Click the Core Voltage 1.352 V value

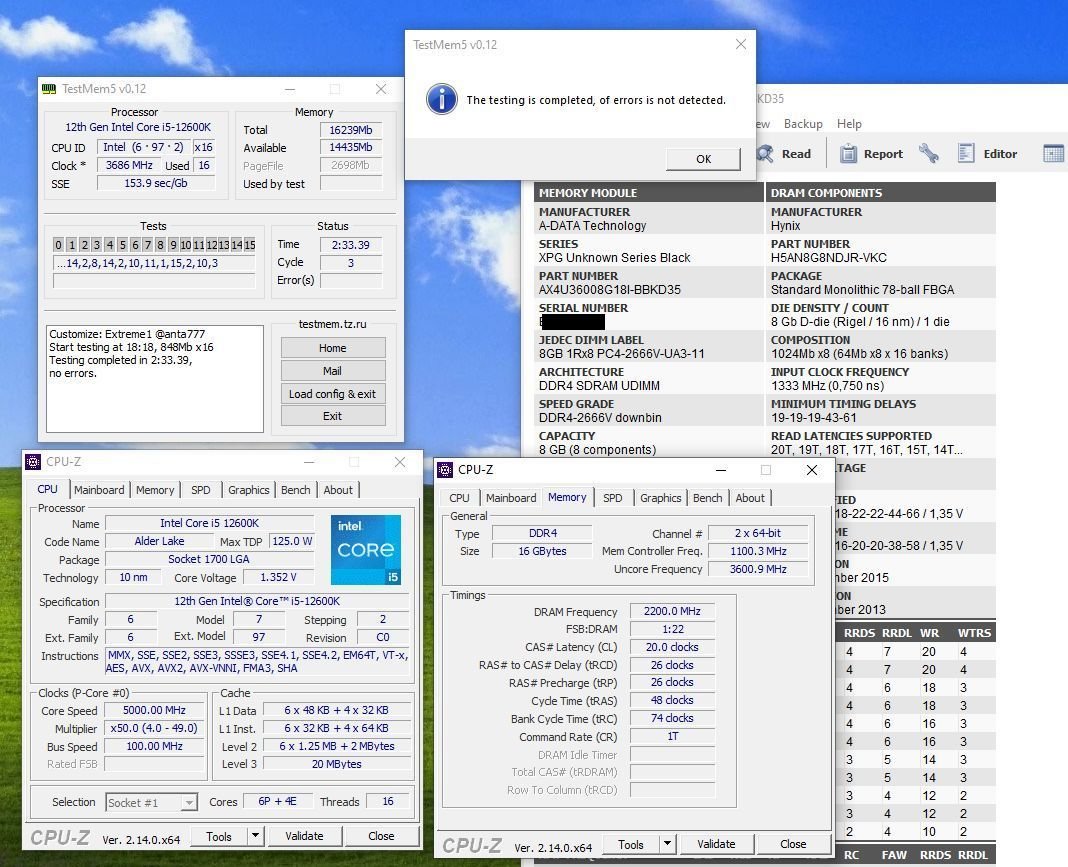278,577
